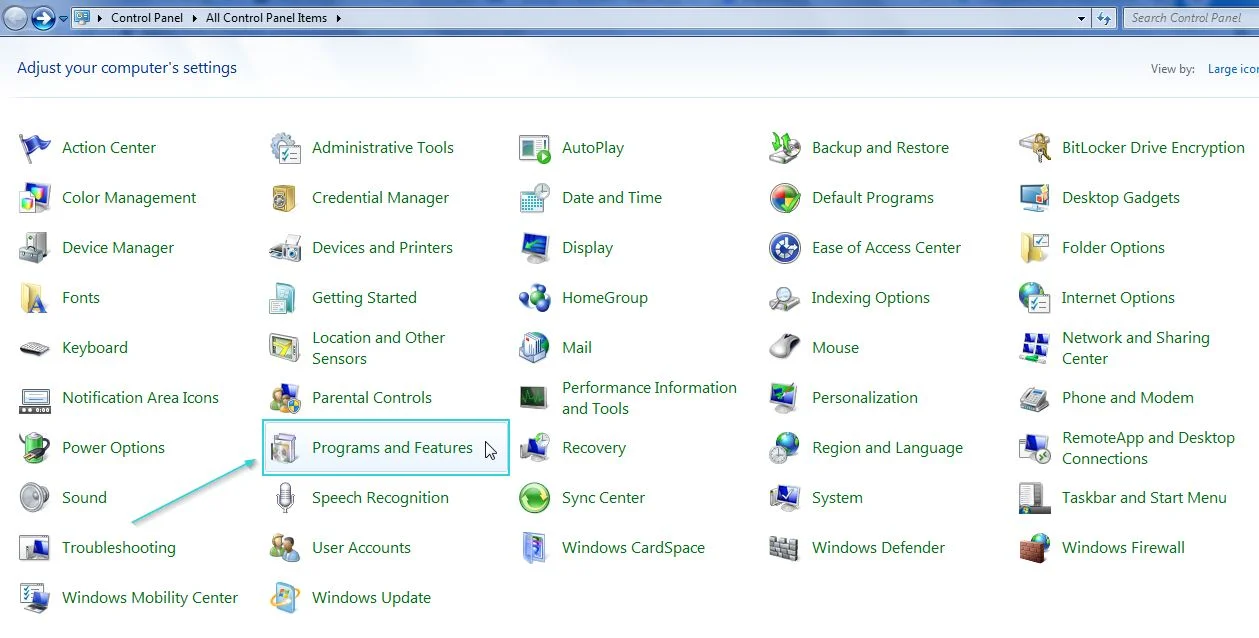Open the HomeGroup spheres icon
The height and width of the screenshot is (638, 1259).
535,298
